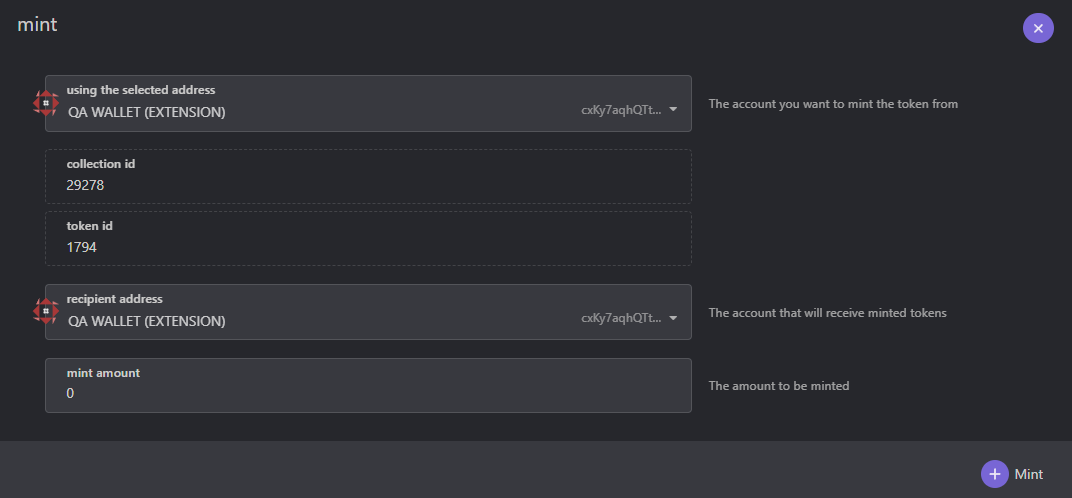Click the 'mint' dialog title
This screenshot has width=1072, height=498.
pos(37,25)
